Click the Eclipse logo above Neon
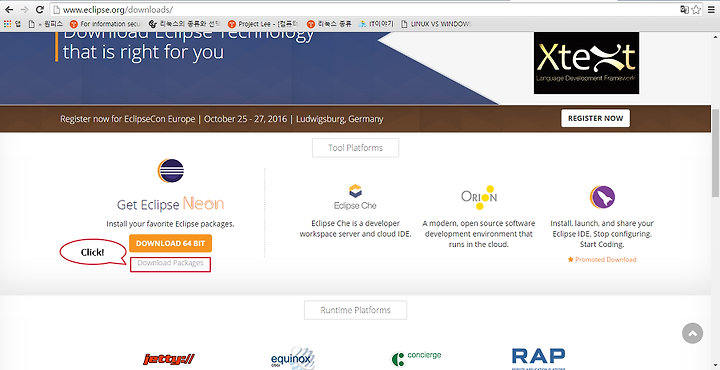This screenshot has height=370, width=720. click(x=171, y=171)
